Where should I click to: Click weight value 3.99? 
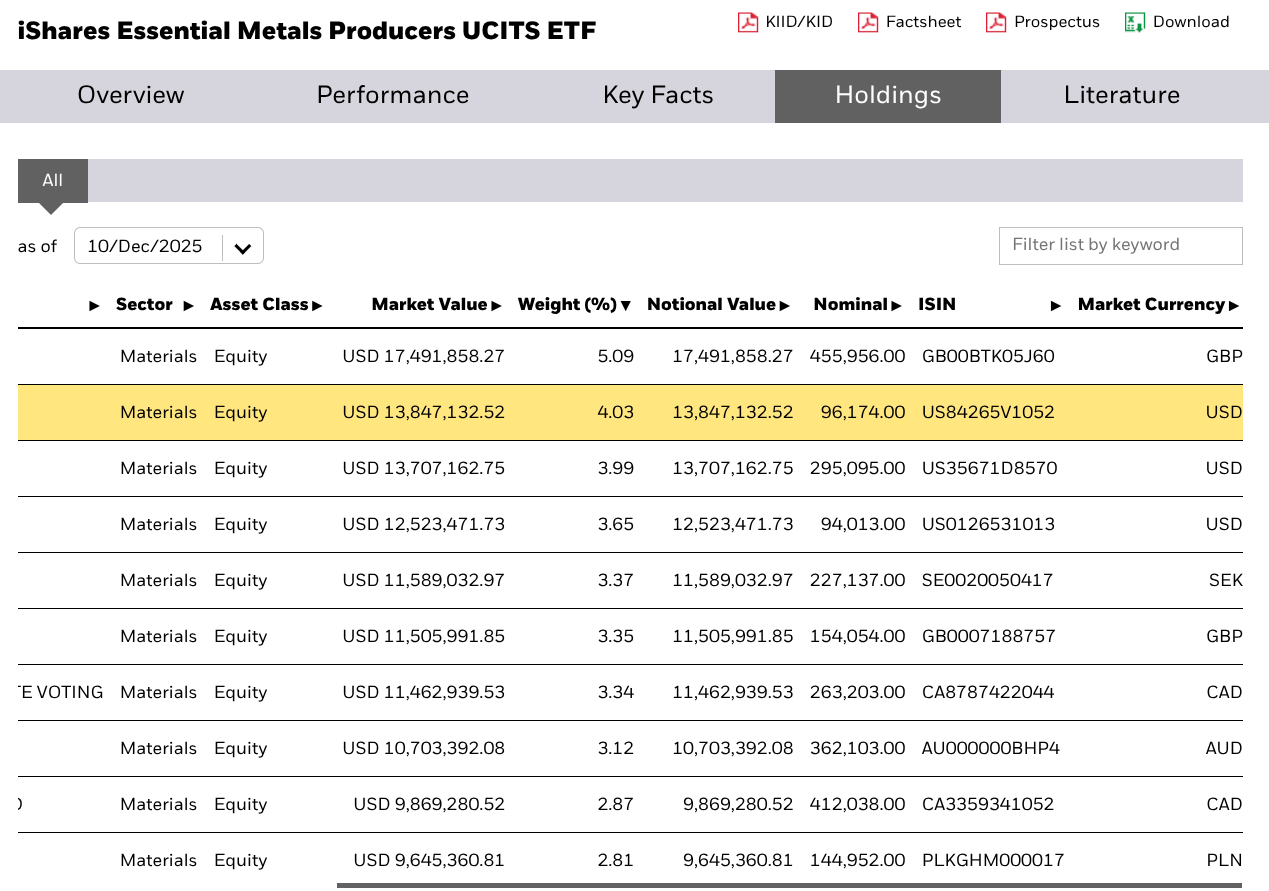pyautogui.click(x=615, y=469)
